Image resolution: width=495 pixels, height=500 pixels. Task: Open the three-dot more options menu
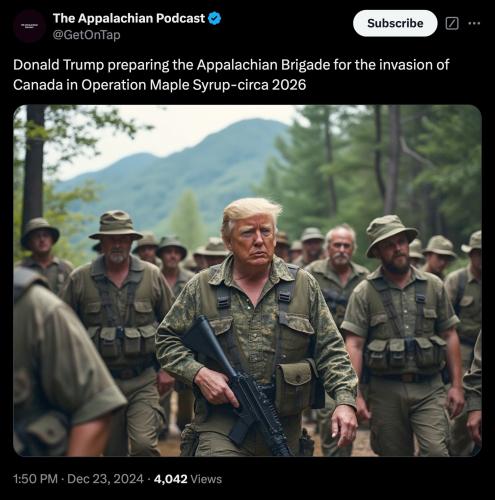click(474, 23)
